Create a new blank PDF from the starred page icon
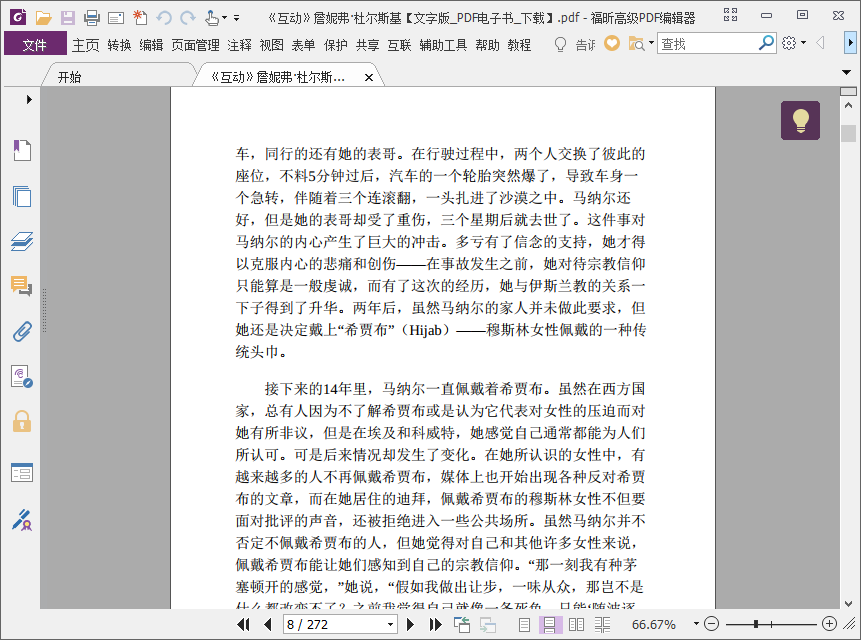Screen dimensions: 861x640 (x=140, y=18)
